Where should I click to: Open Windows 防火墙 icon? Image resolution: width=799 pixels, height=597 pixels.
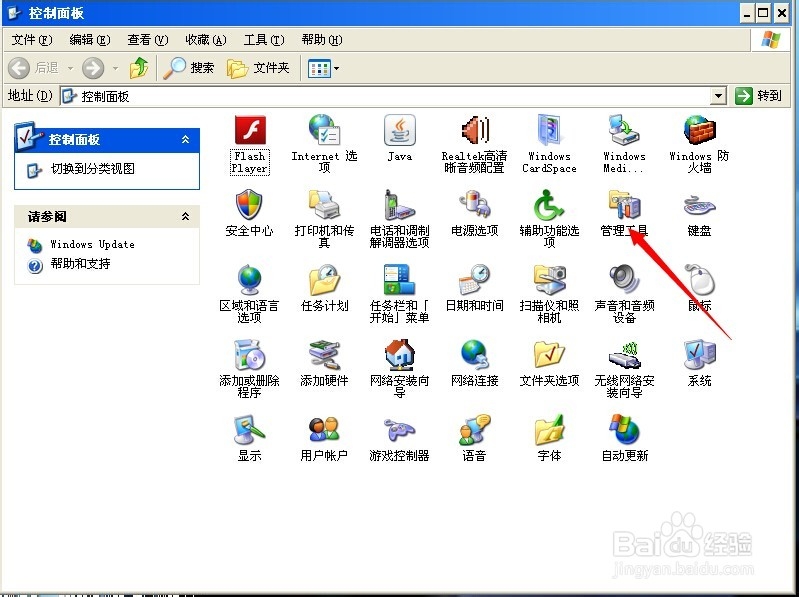tap(699, 130)
